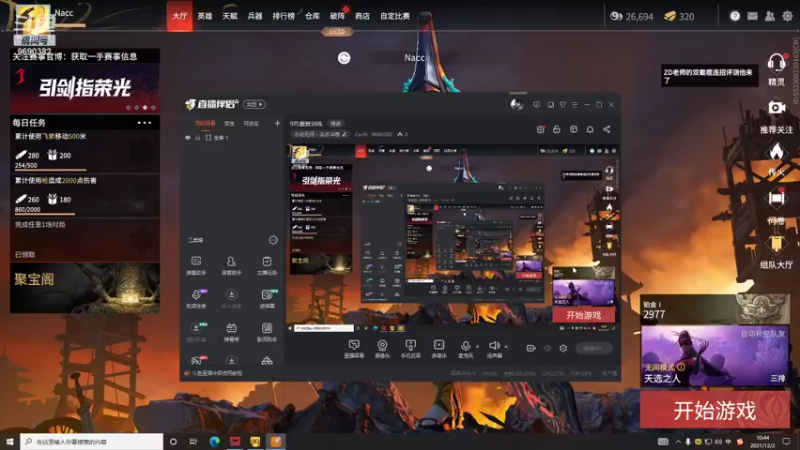Viewport: 800px width, 450px height.
Task: Open the category pill next to 直播伴侣 logo
Action: coord(254,104)
